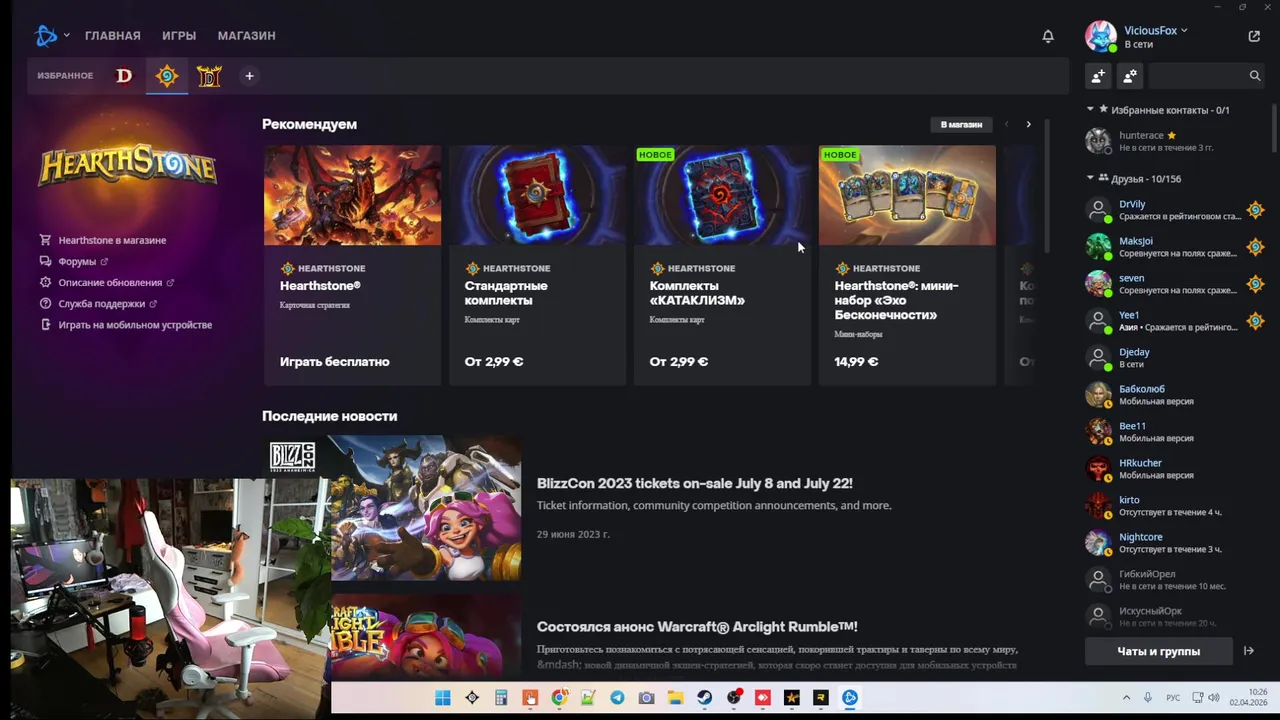
Task: Open the Hearthstone free-to-play card
Action: point(352,265)
